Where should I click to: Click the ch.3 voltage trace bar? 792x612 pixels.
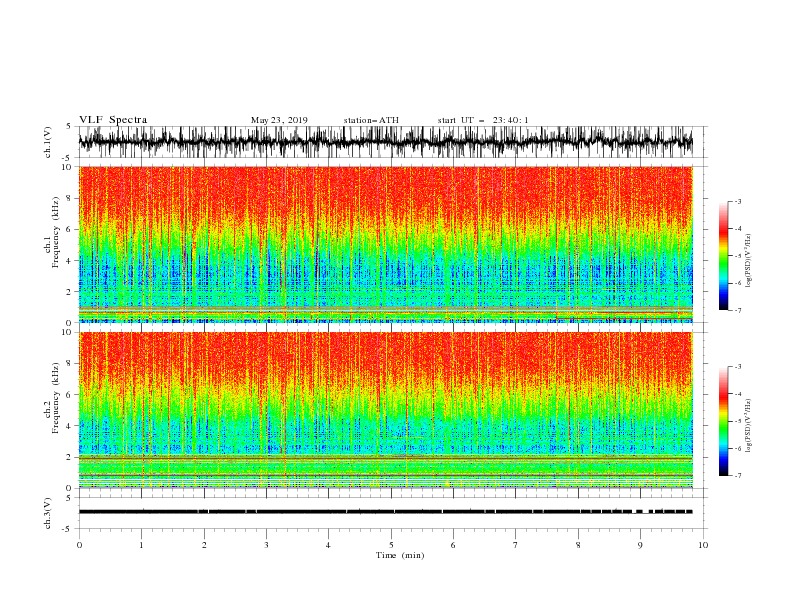coord(386,512)
